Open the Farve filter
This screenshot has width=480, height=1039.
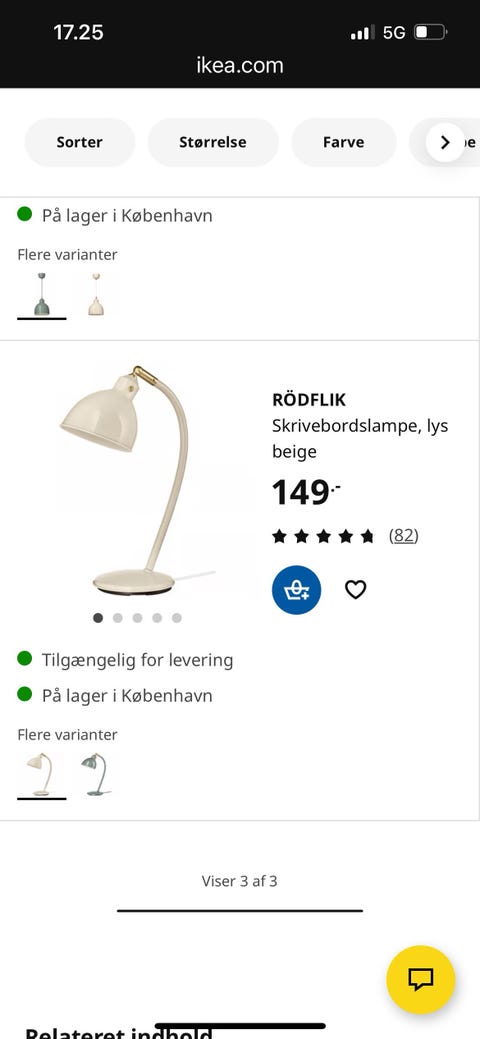tap(343, 142)
